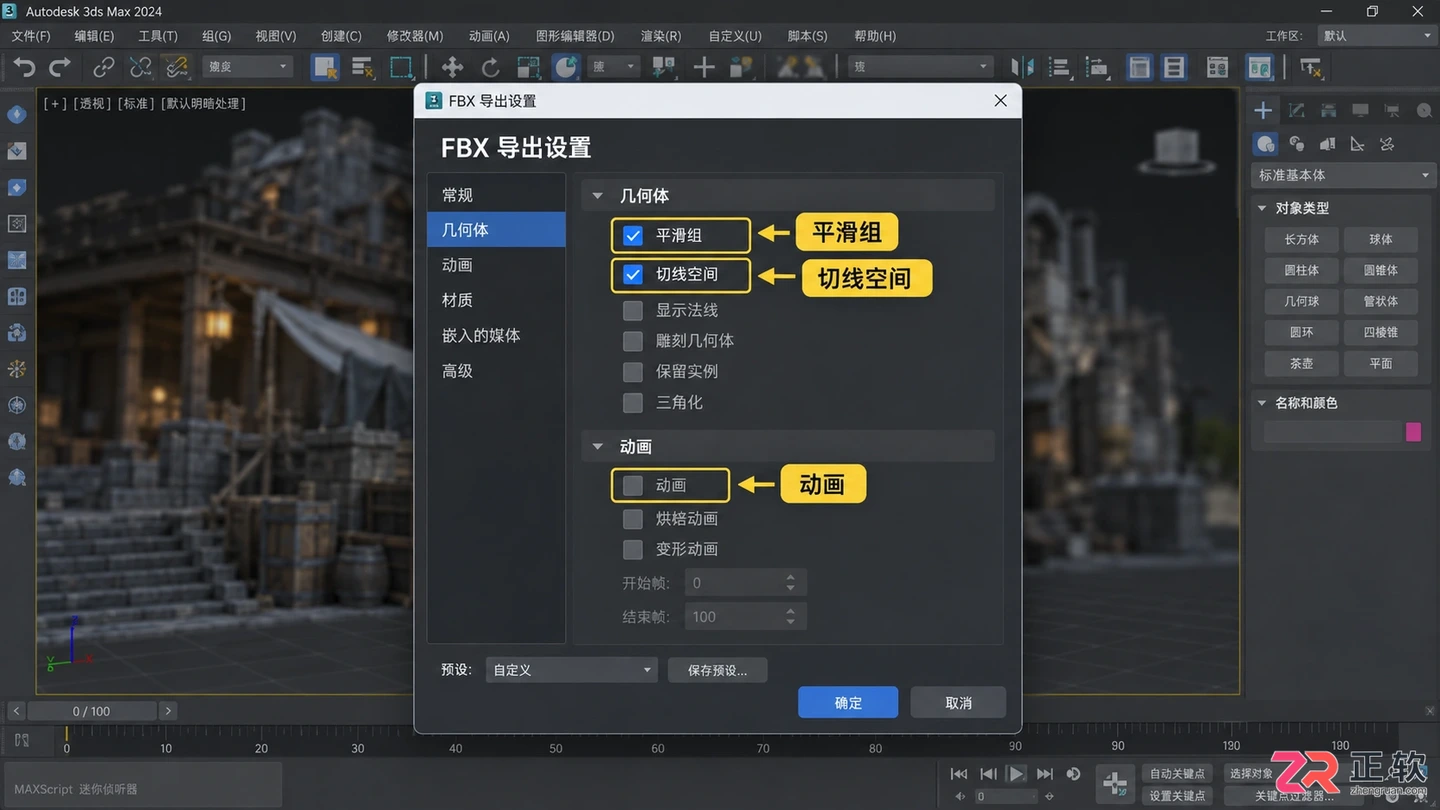This screenshot has width=1440, height=810.
Task: Uncheck the 平滑组 checkbox
Action: point(633,236)
